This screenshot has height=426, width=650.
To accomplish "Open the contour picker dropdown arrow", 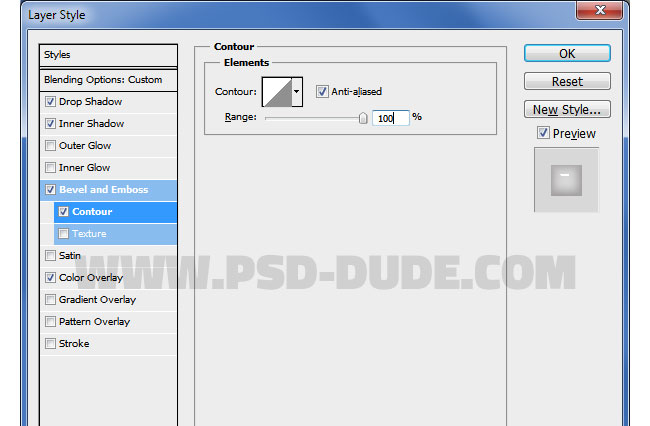I will coord(297,92).
